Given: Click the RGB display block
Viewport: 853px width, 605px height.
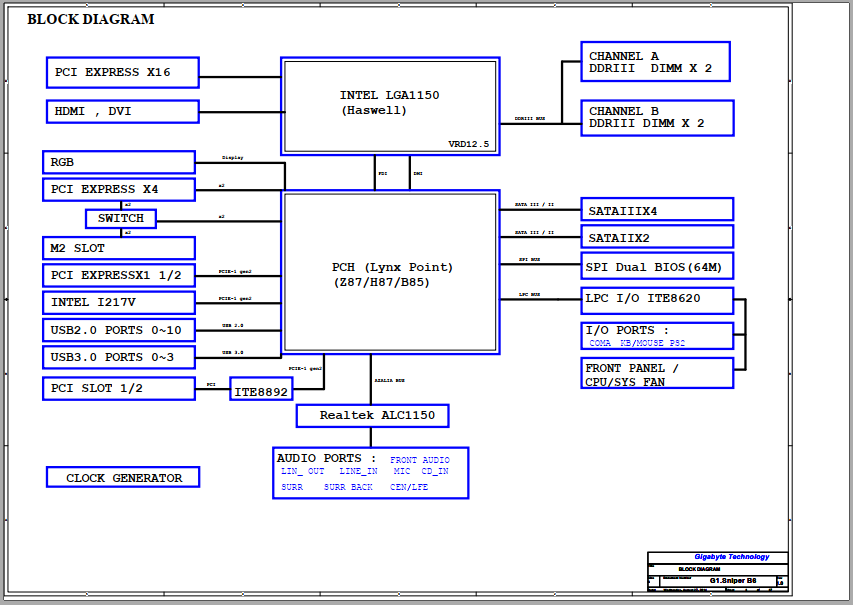Looking at the screenshot, I should pos(118,162).
